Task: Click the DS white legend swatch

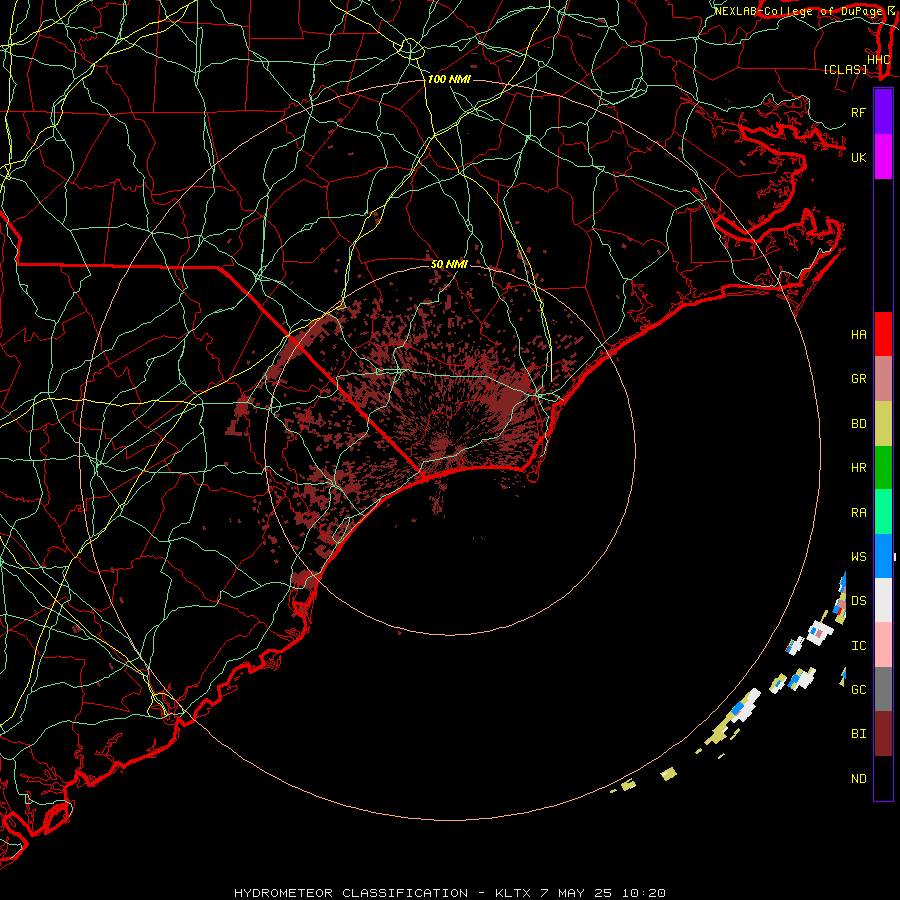Action: click(x=883, y=600)
